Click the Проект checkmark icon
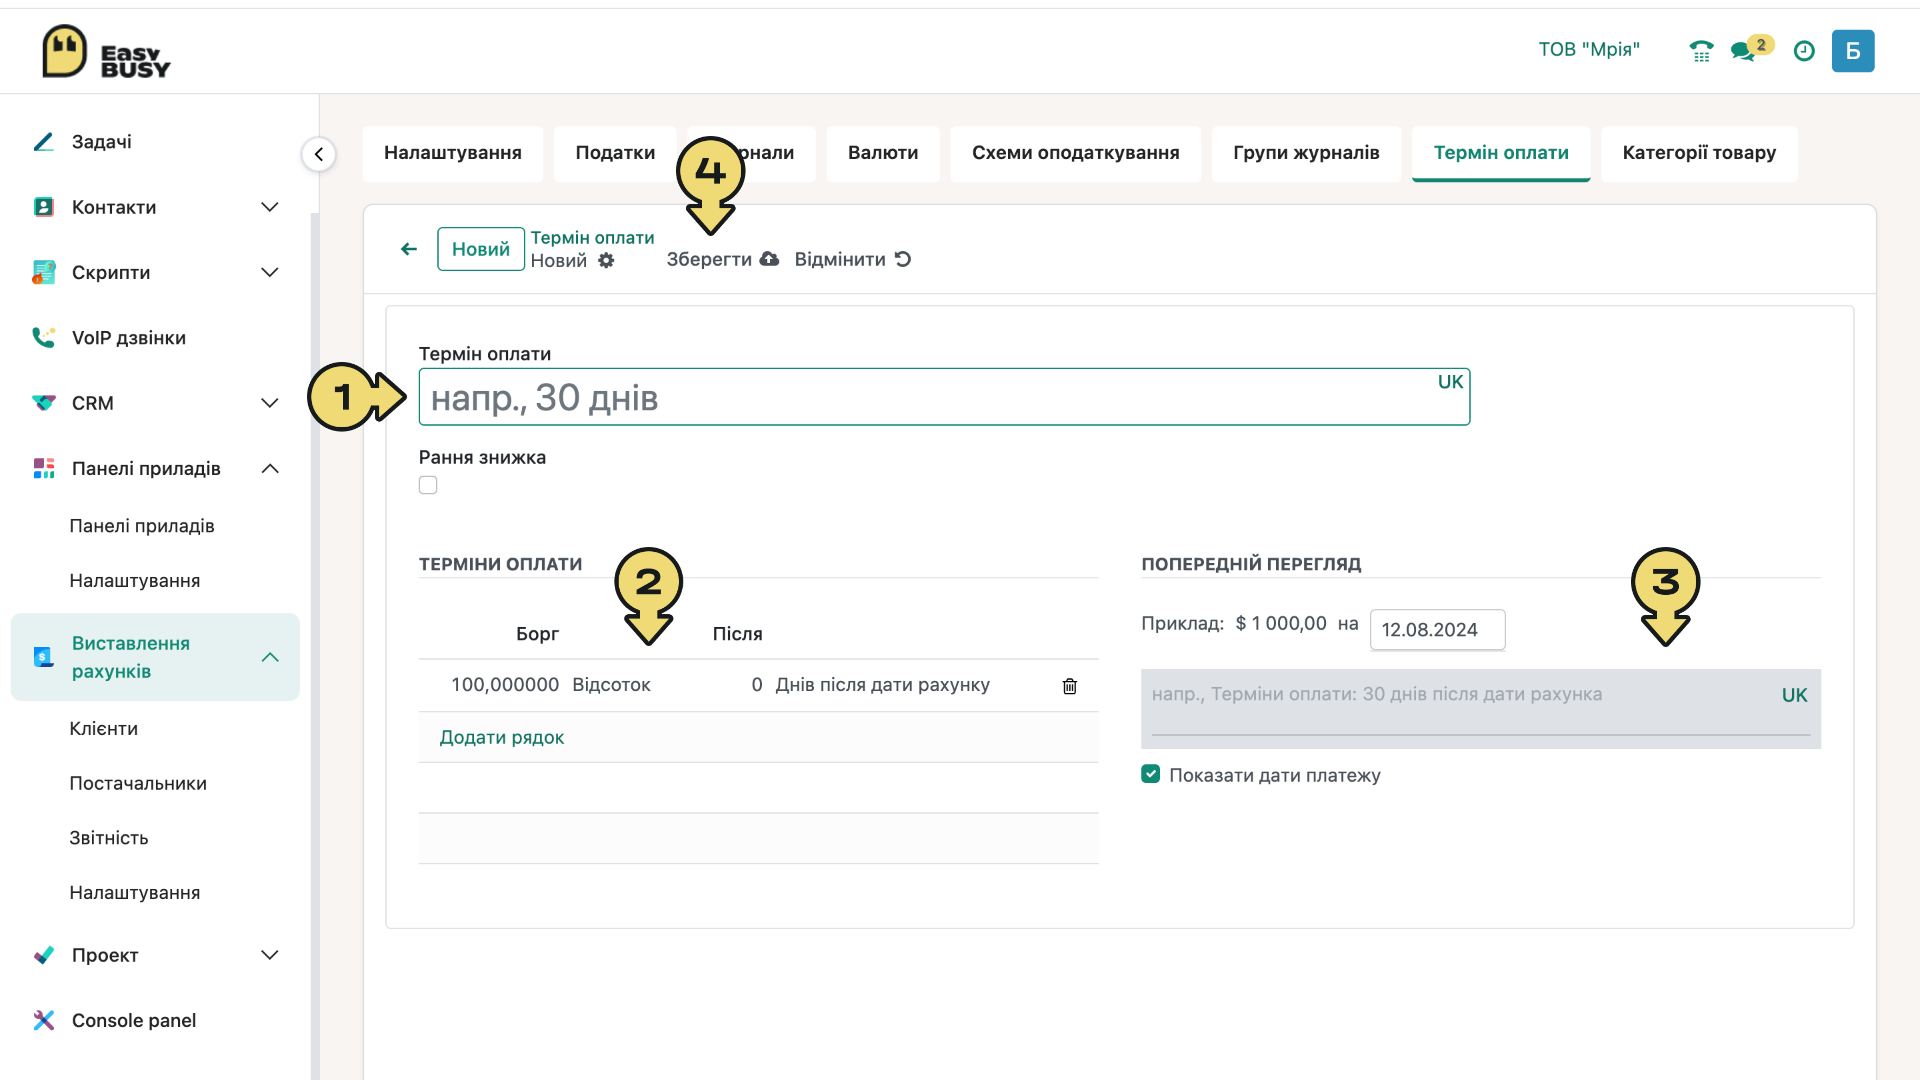This screenshot has width=1920, height=1080. tap(43, 955)
